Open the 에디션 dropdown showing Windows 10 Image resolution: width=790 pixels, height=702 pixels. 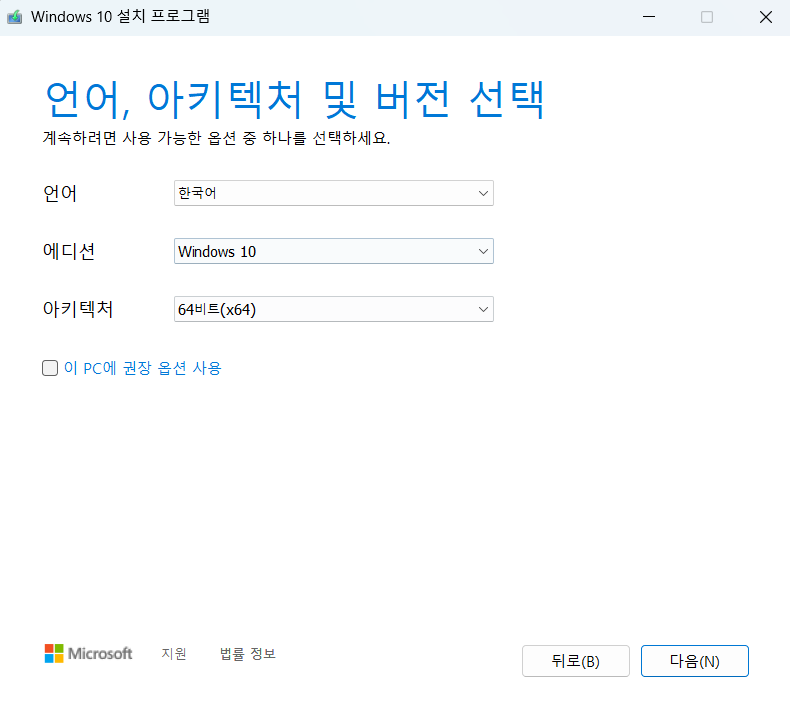point(334,251)
